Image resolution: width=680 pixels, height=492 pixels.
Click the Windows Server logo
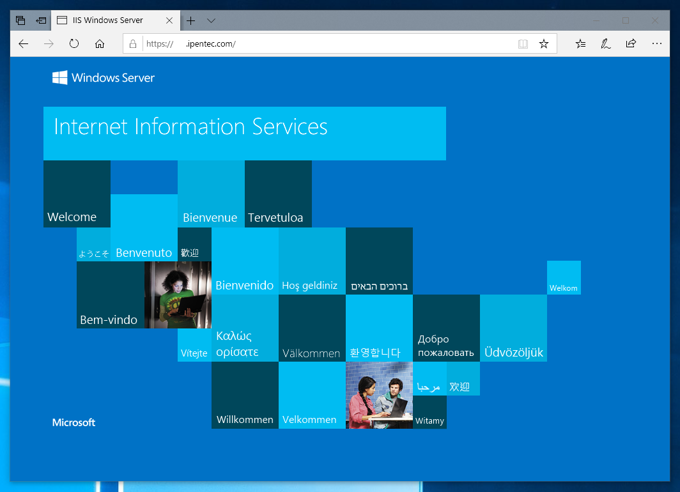[60, 78]
